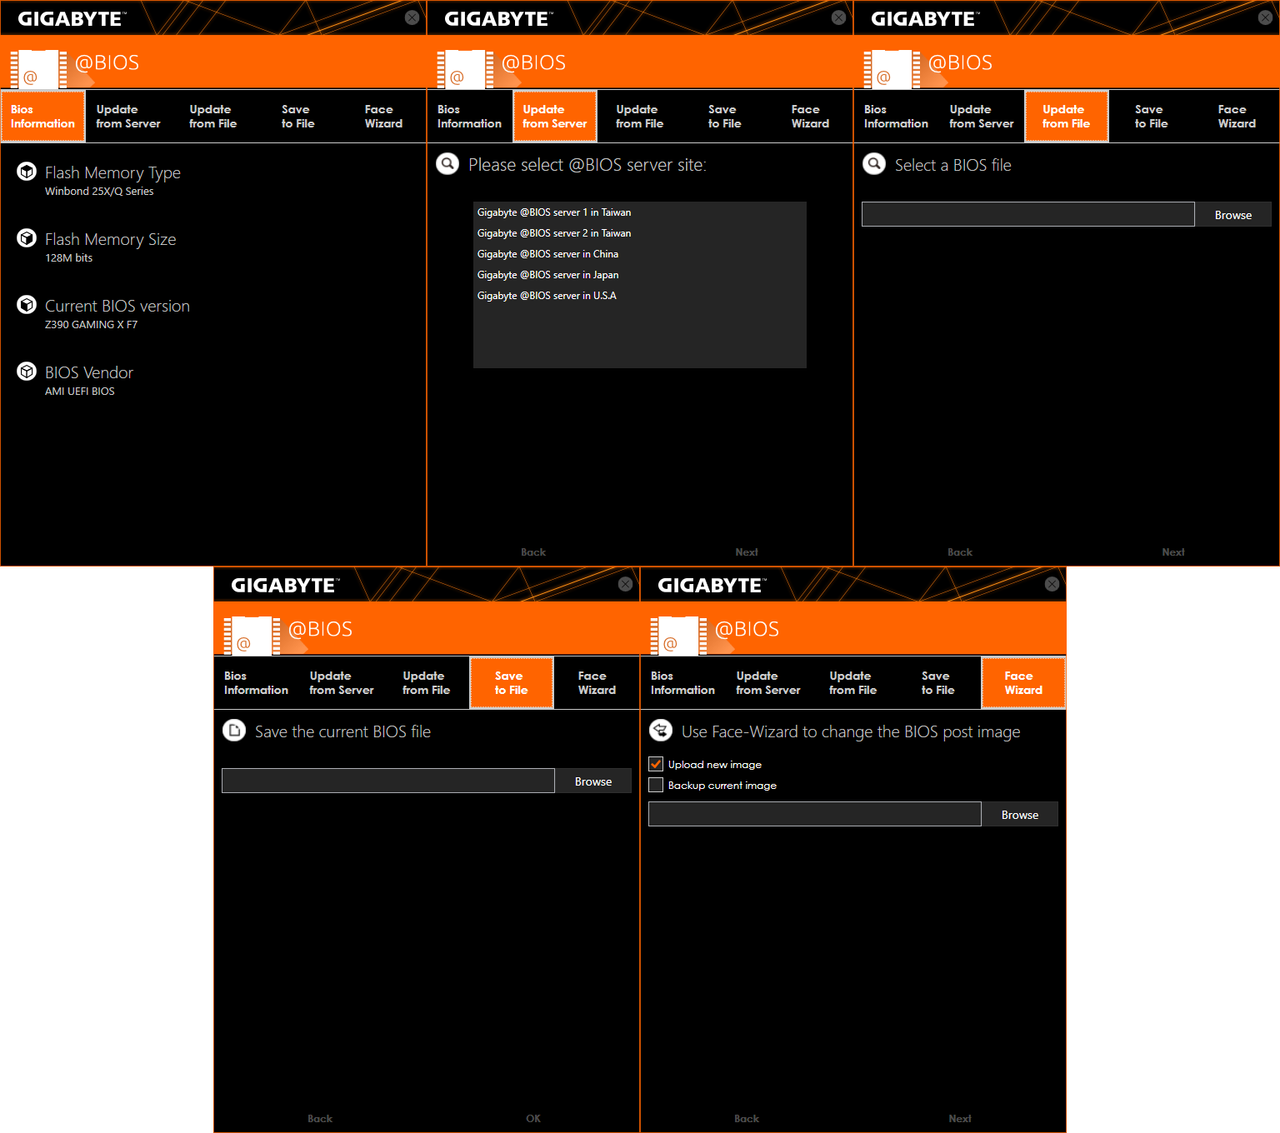Viewport: 1280px width, 1133px height.
Task: Click the 'Z390 GAMING X F7' version text
Action: [x=91, y=325]
